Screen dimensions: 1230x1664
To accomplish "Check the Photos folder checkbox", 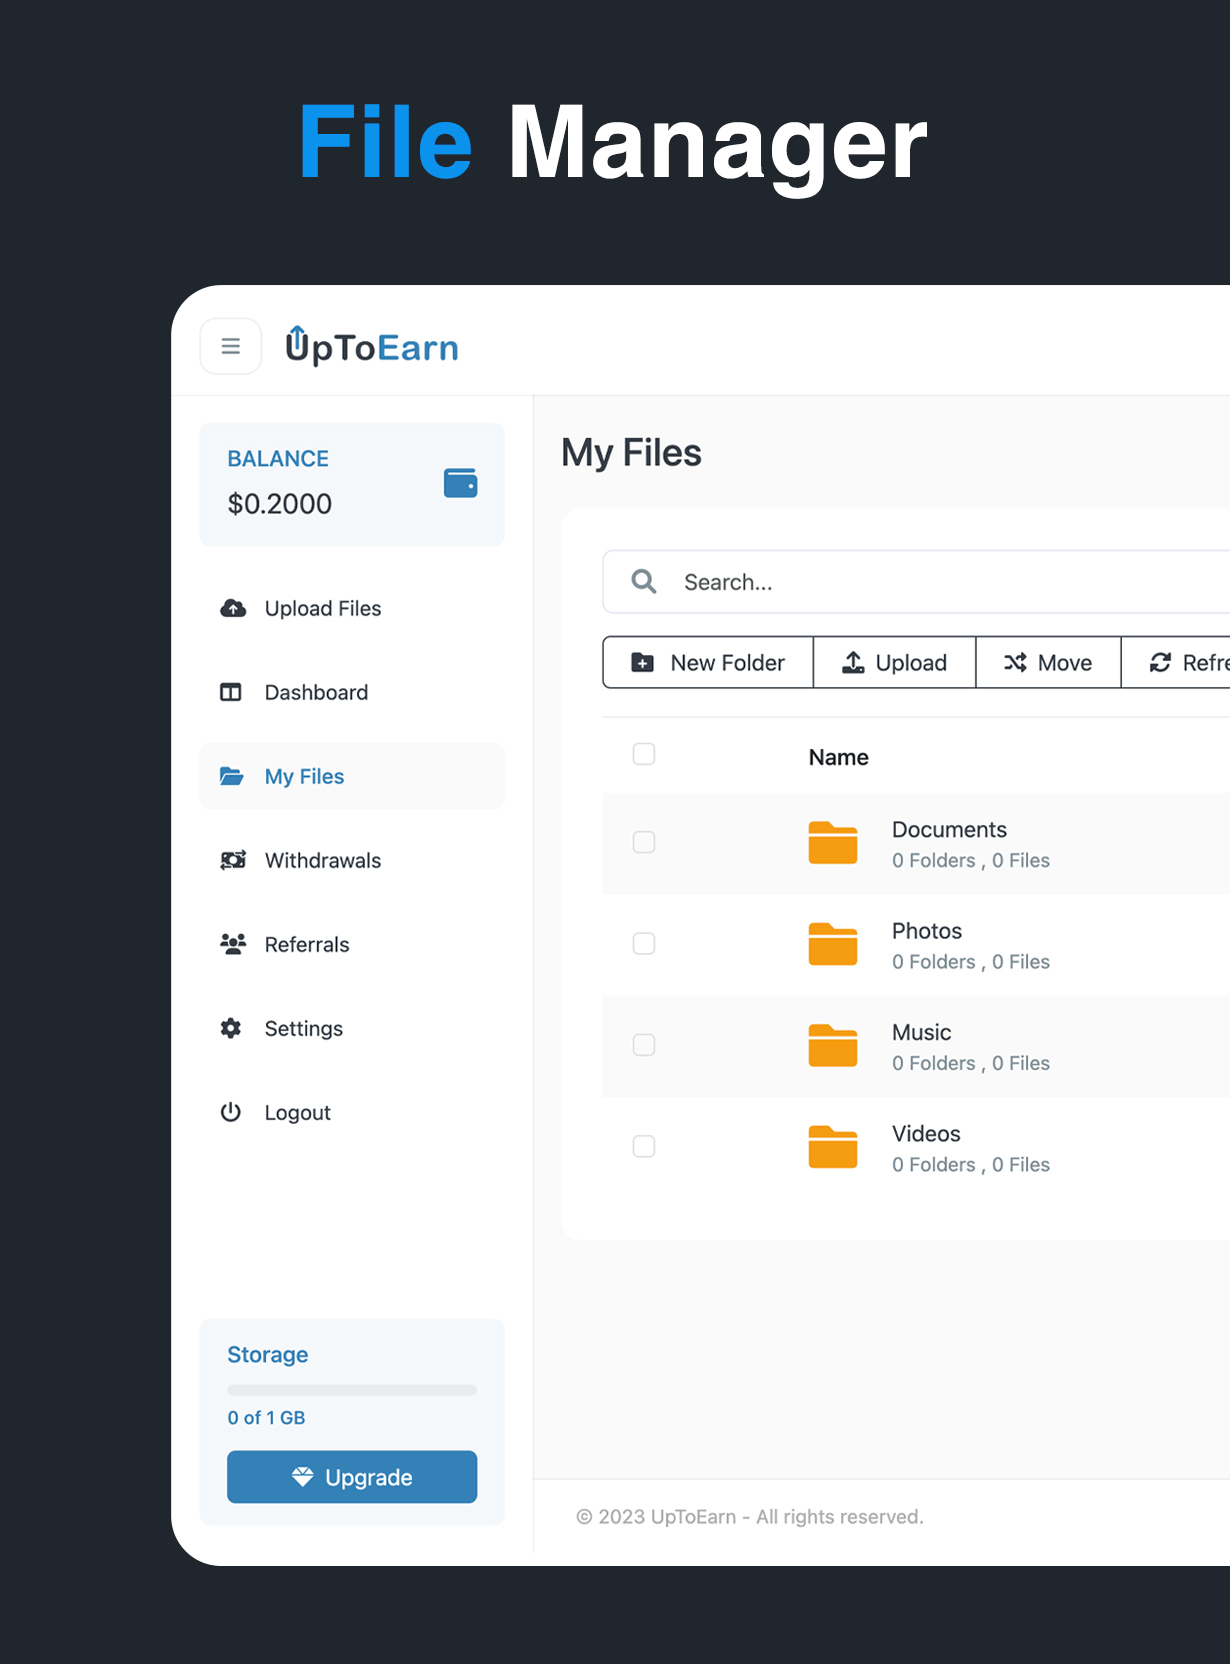I will [x=644, y=943].
